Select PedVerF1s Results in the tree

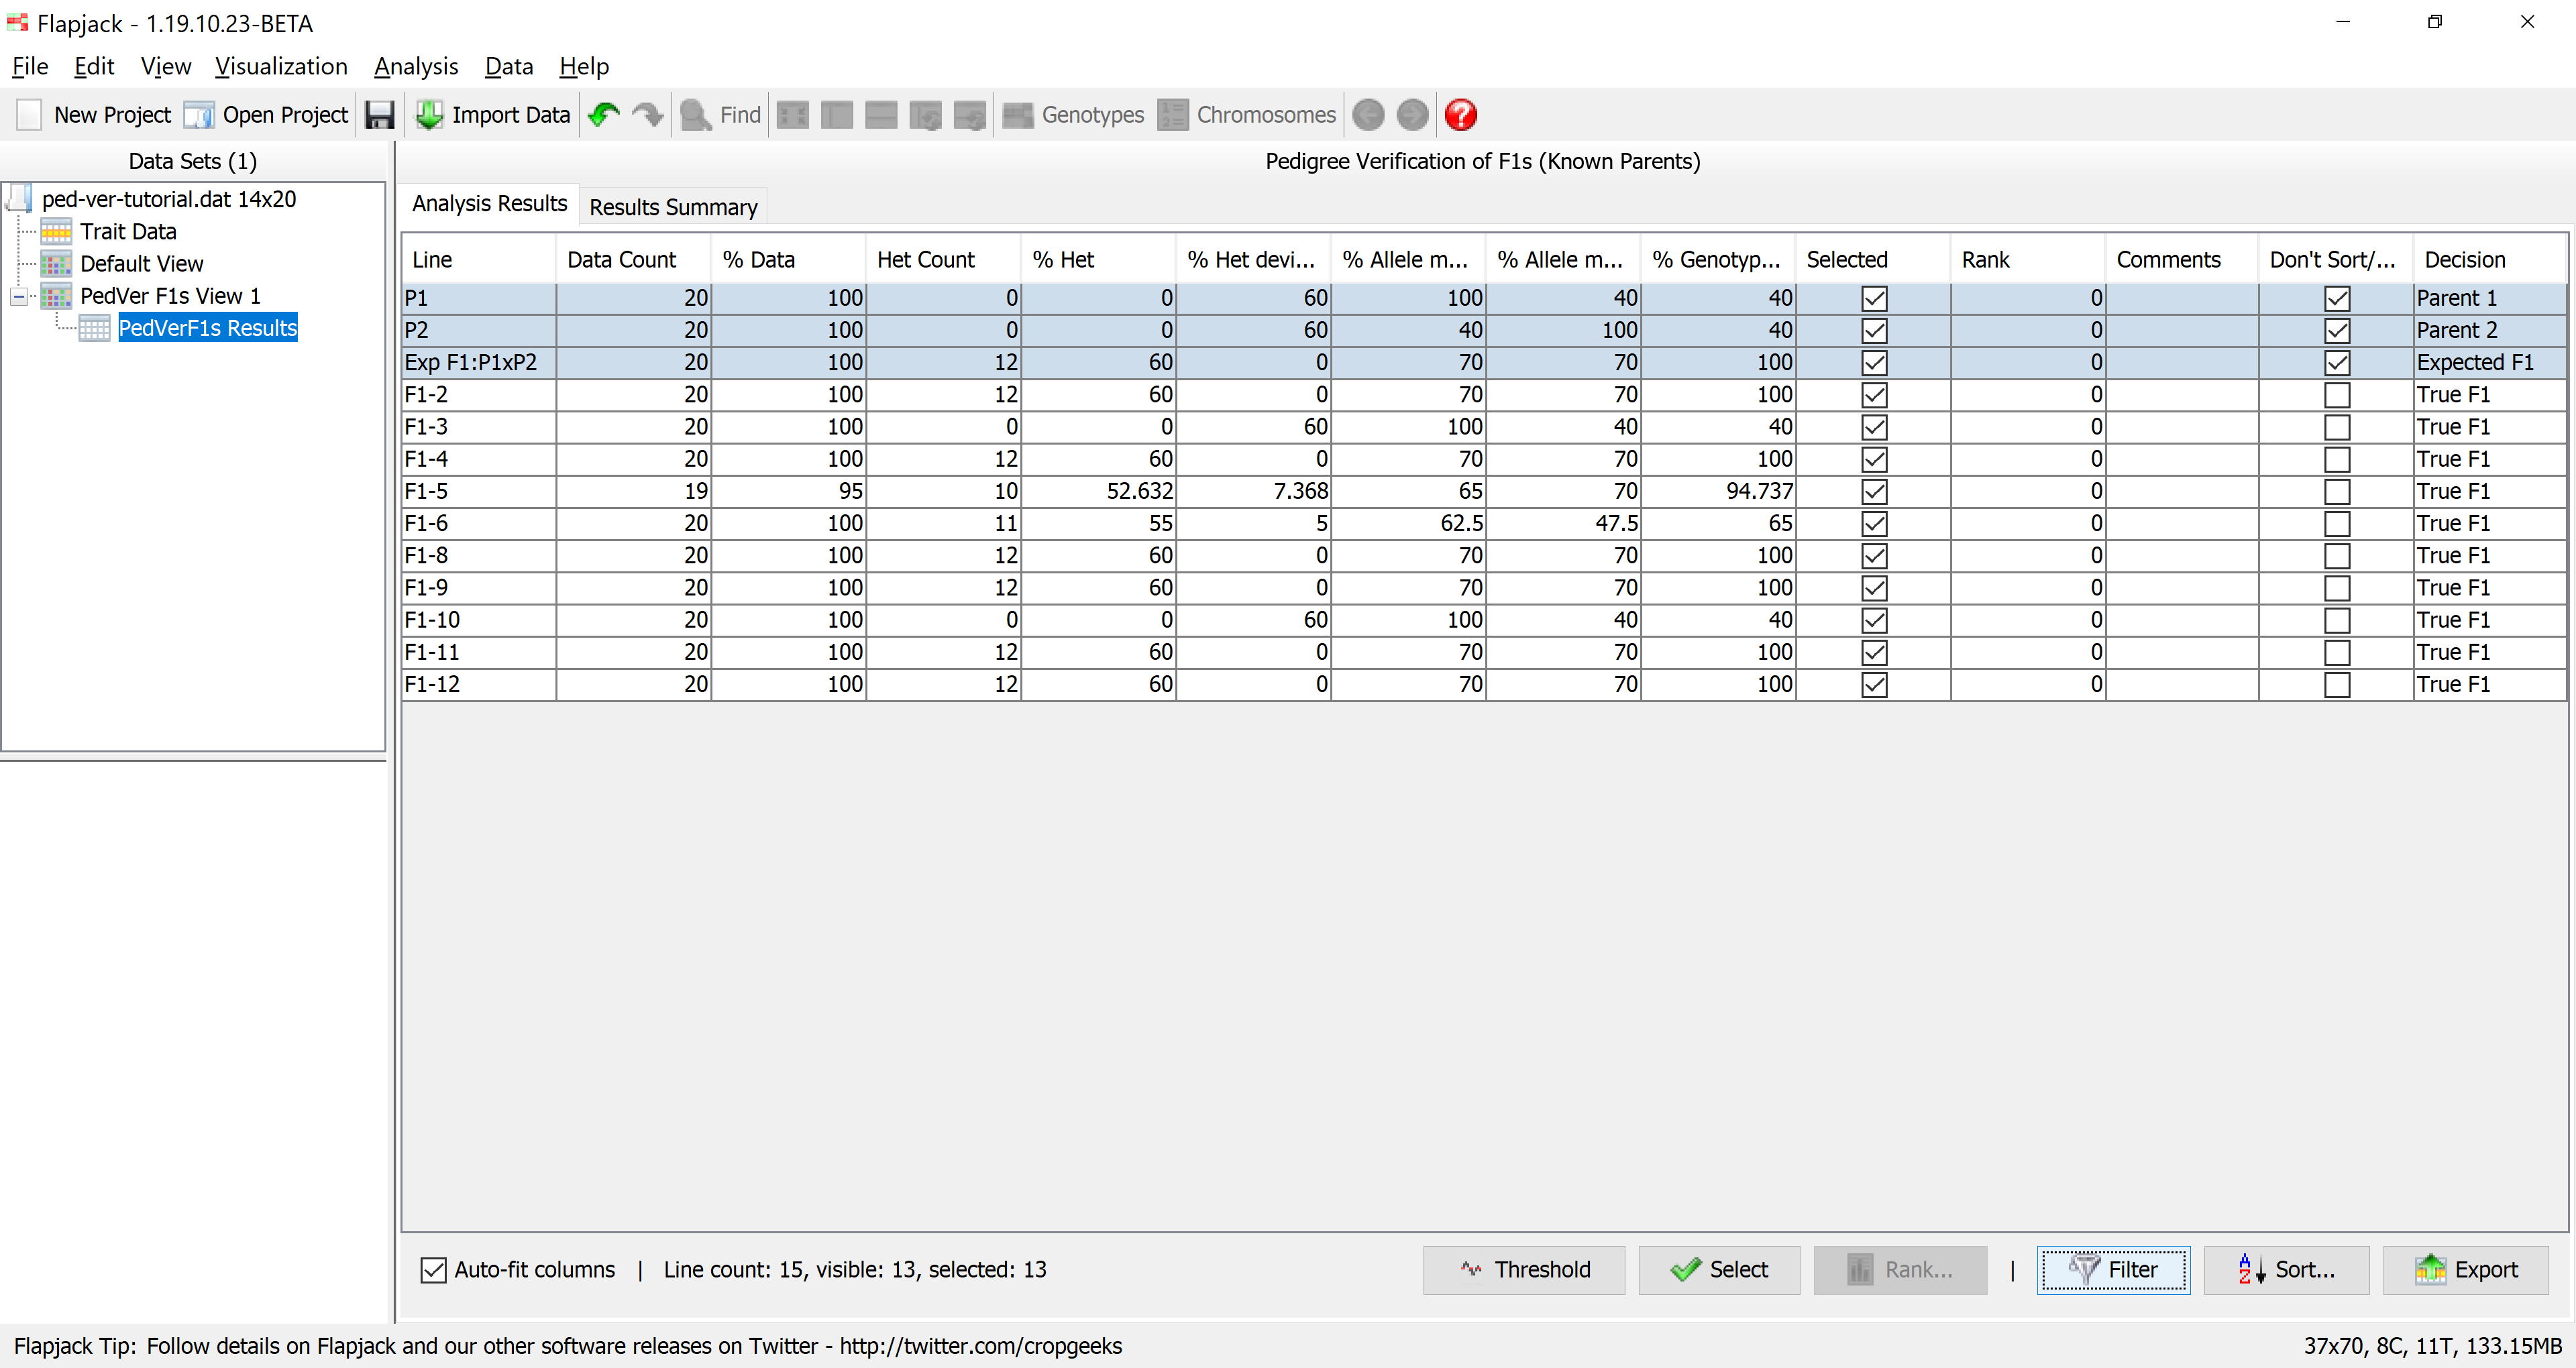(207, 328)
